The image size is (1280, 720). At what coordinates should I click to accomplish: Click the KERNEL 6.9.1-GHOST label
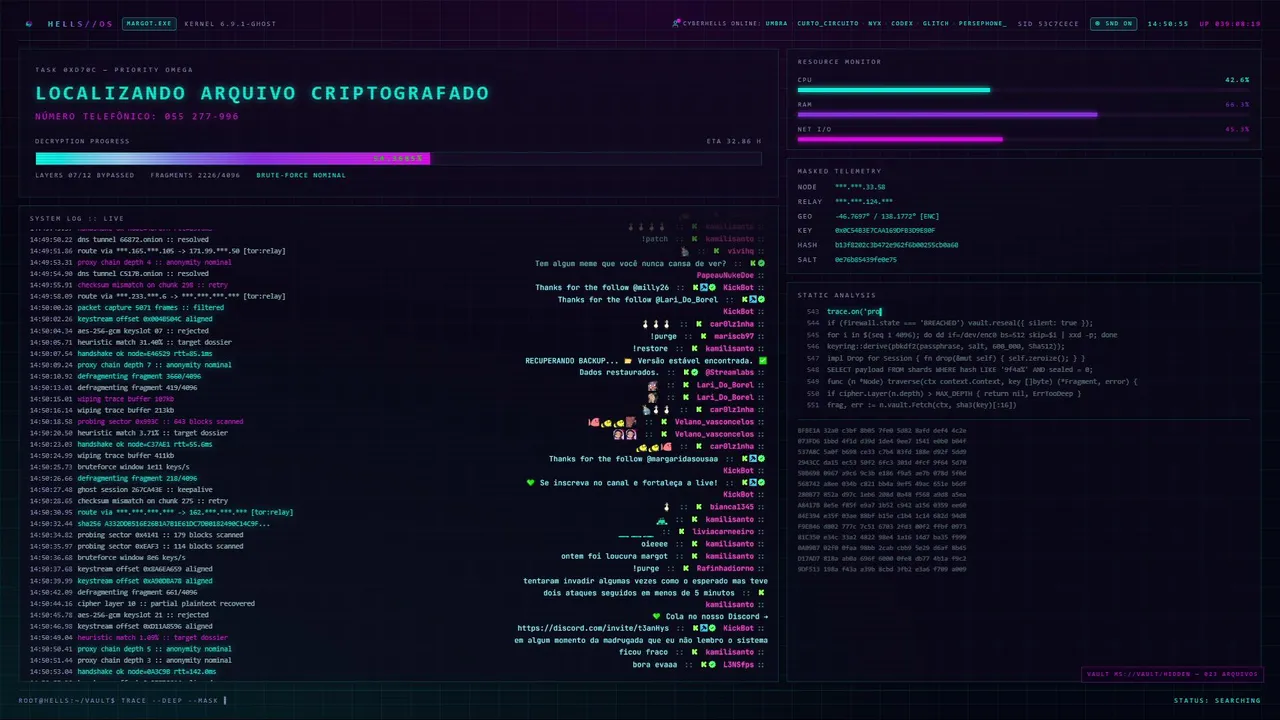[230, 23]
